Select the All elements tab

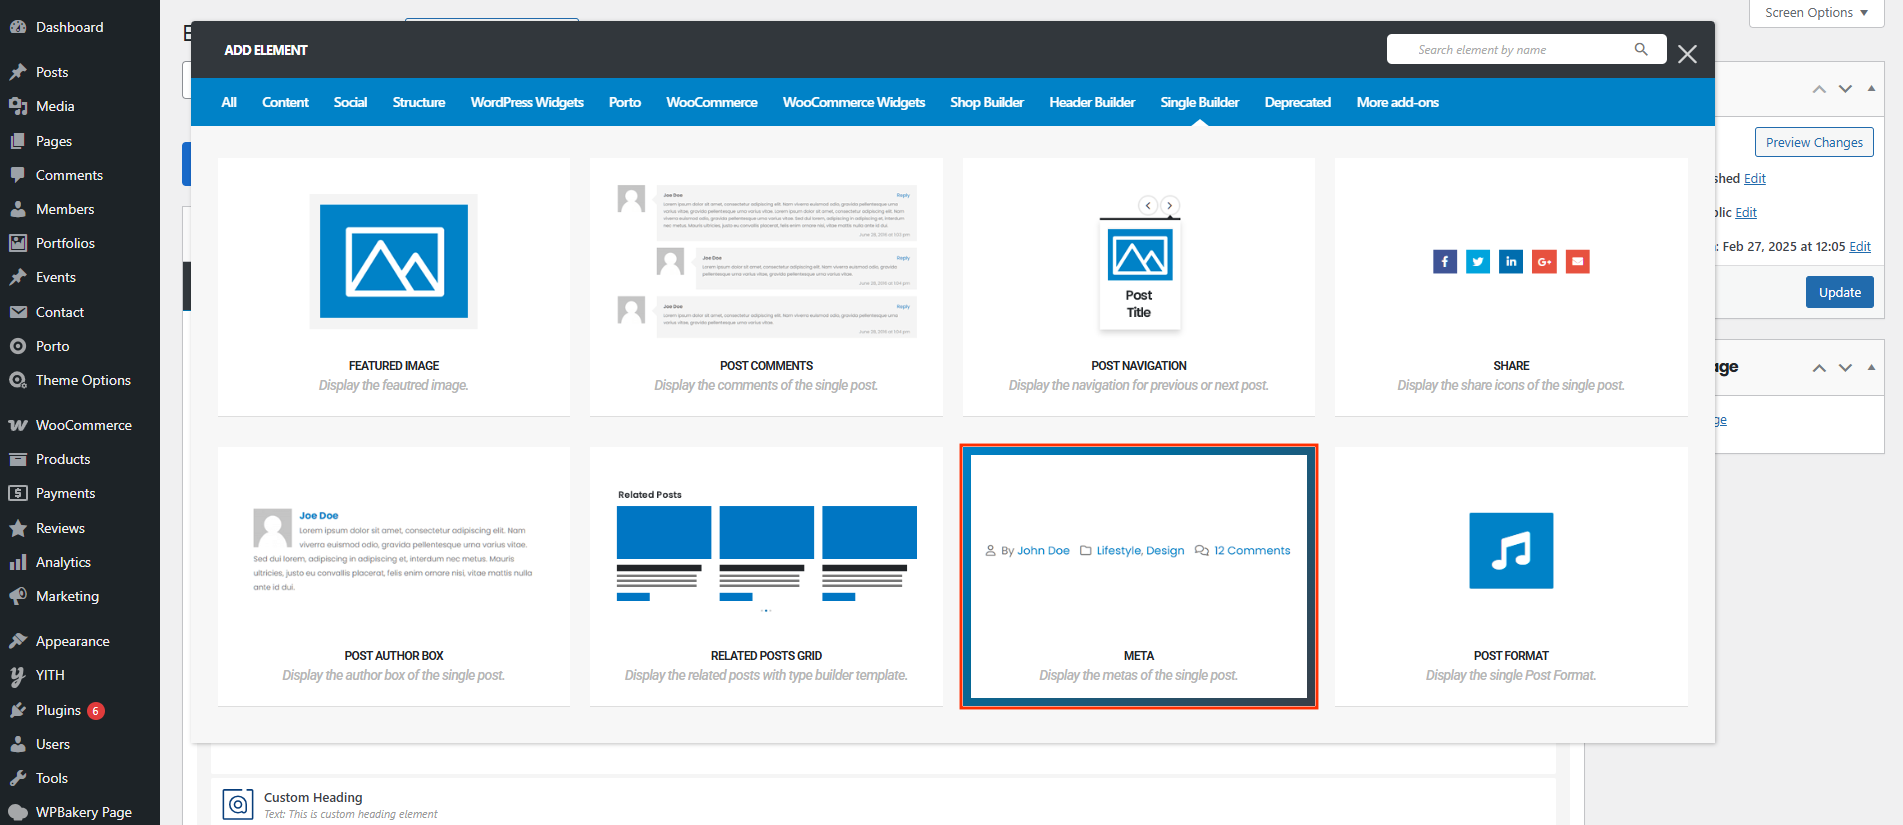[x=229, y=102]
